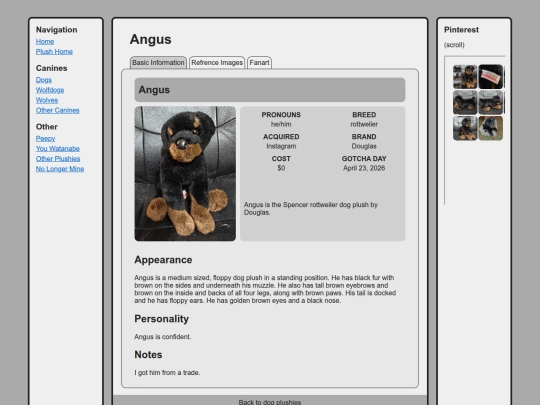Click the 'Navigation' sidebar heading
540x405 pixels.
click(56, 30)
